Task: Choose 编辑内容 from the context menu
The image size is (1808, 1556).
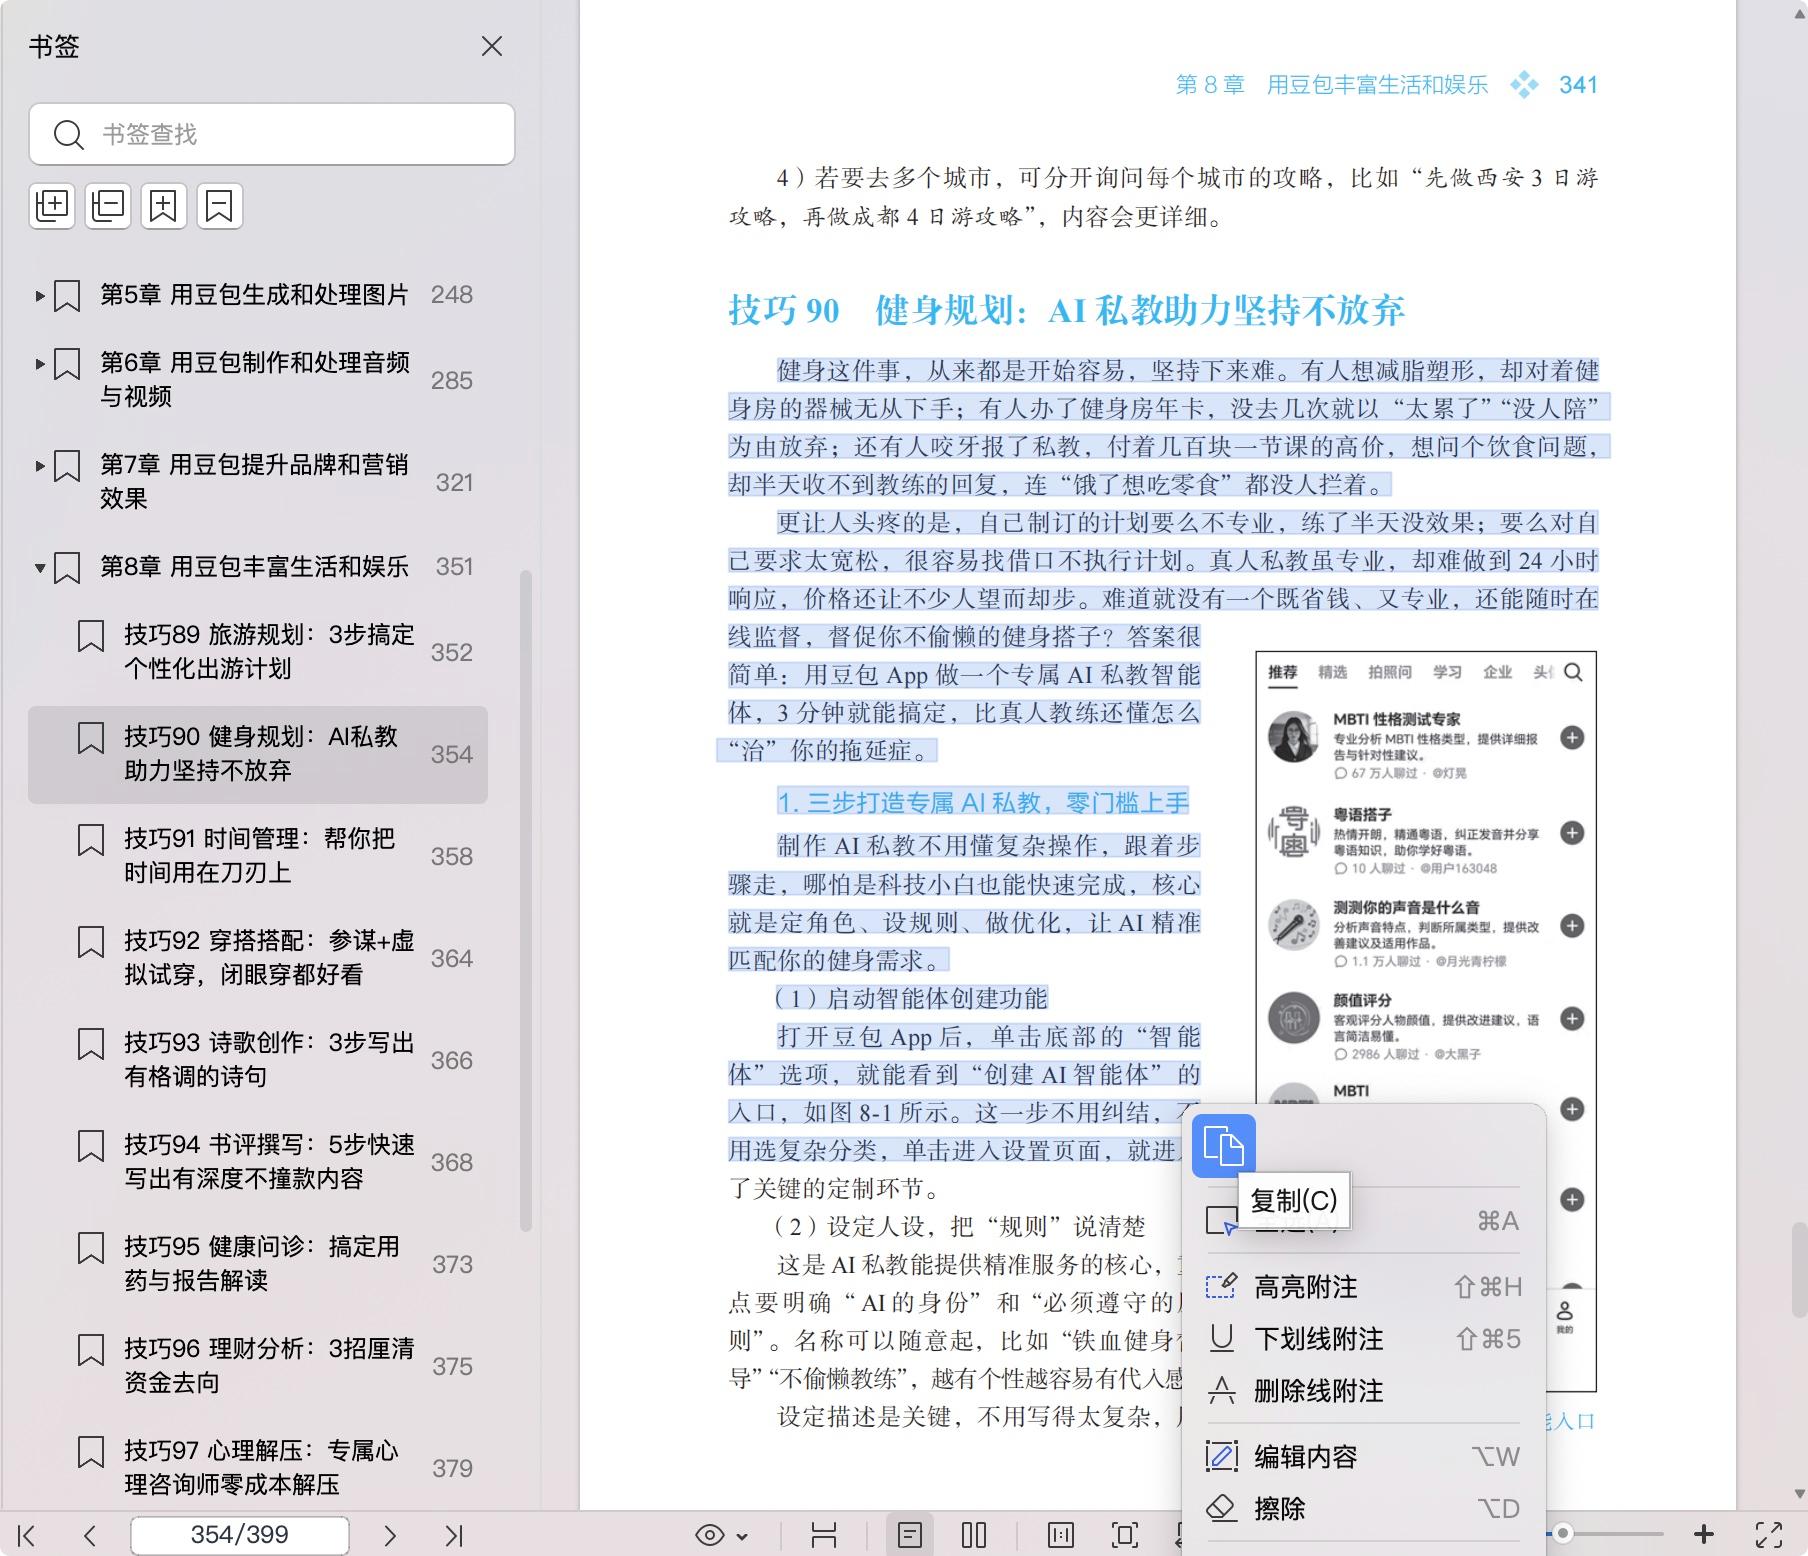Action: pos(1364,1457)
